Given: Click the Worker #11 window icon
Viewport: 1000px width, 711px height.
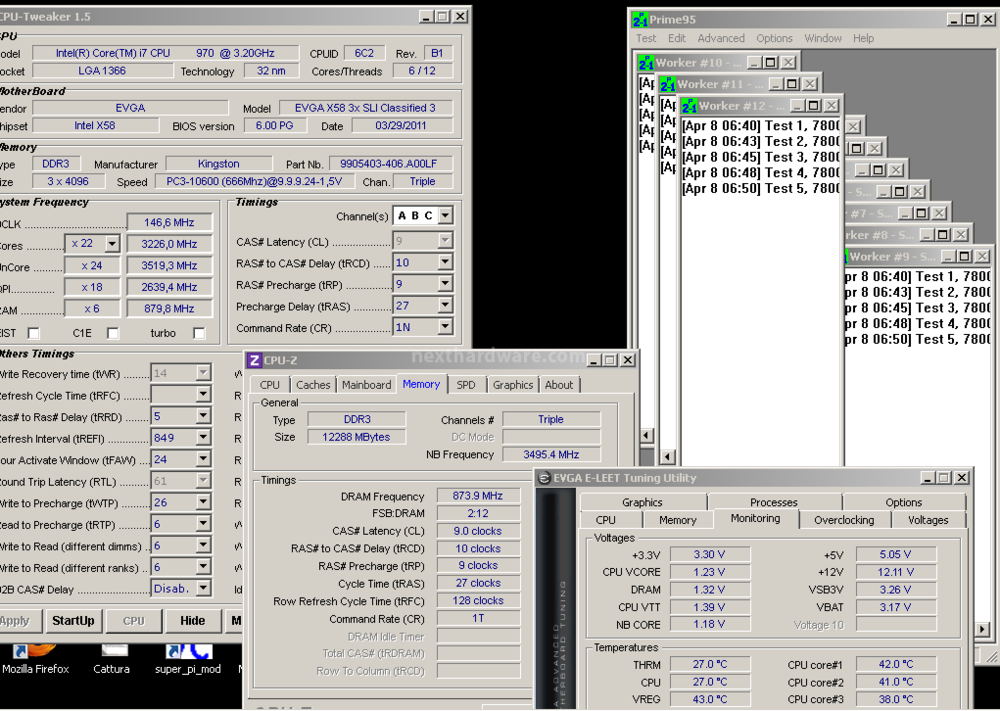Looking at the screenshot, I should pyautogui.click(x=668, y=84).
